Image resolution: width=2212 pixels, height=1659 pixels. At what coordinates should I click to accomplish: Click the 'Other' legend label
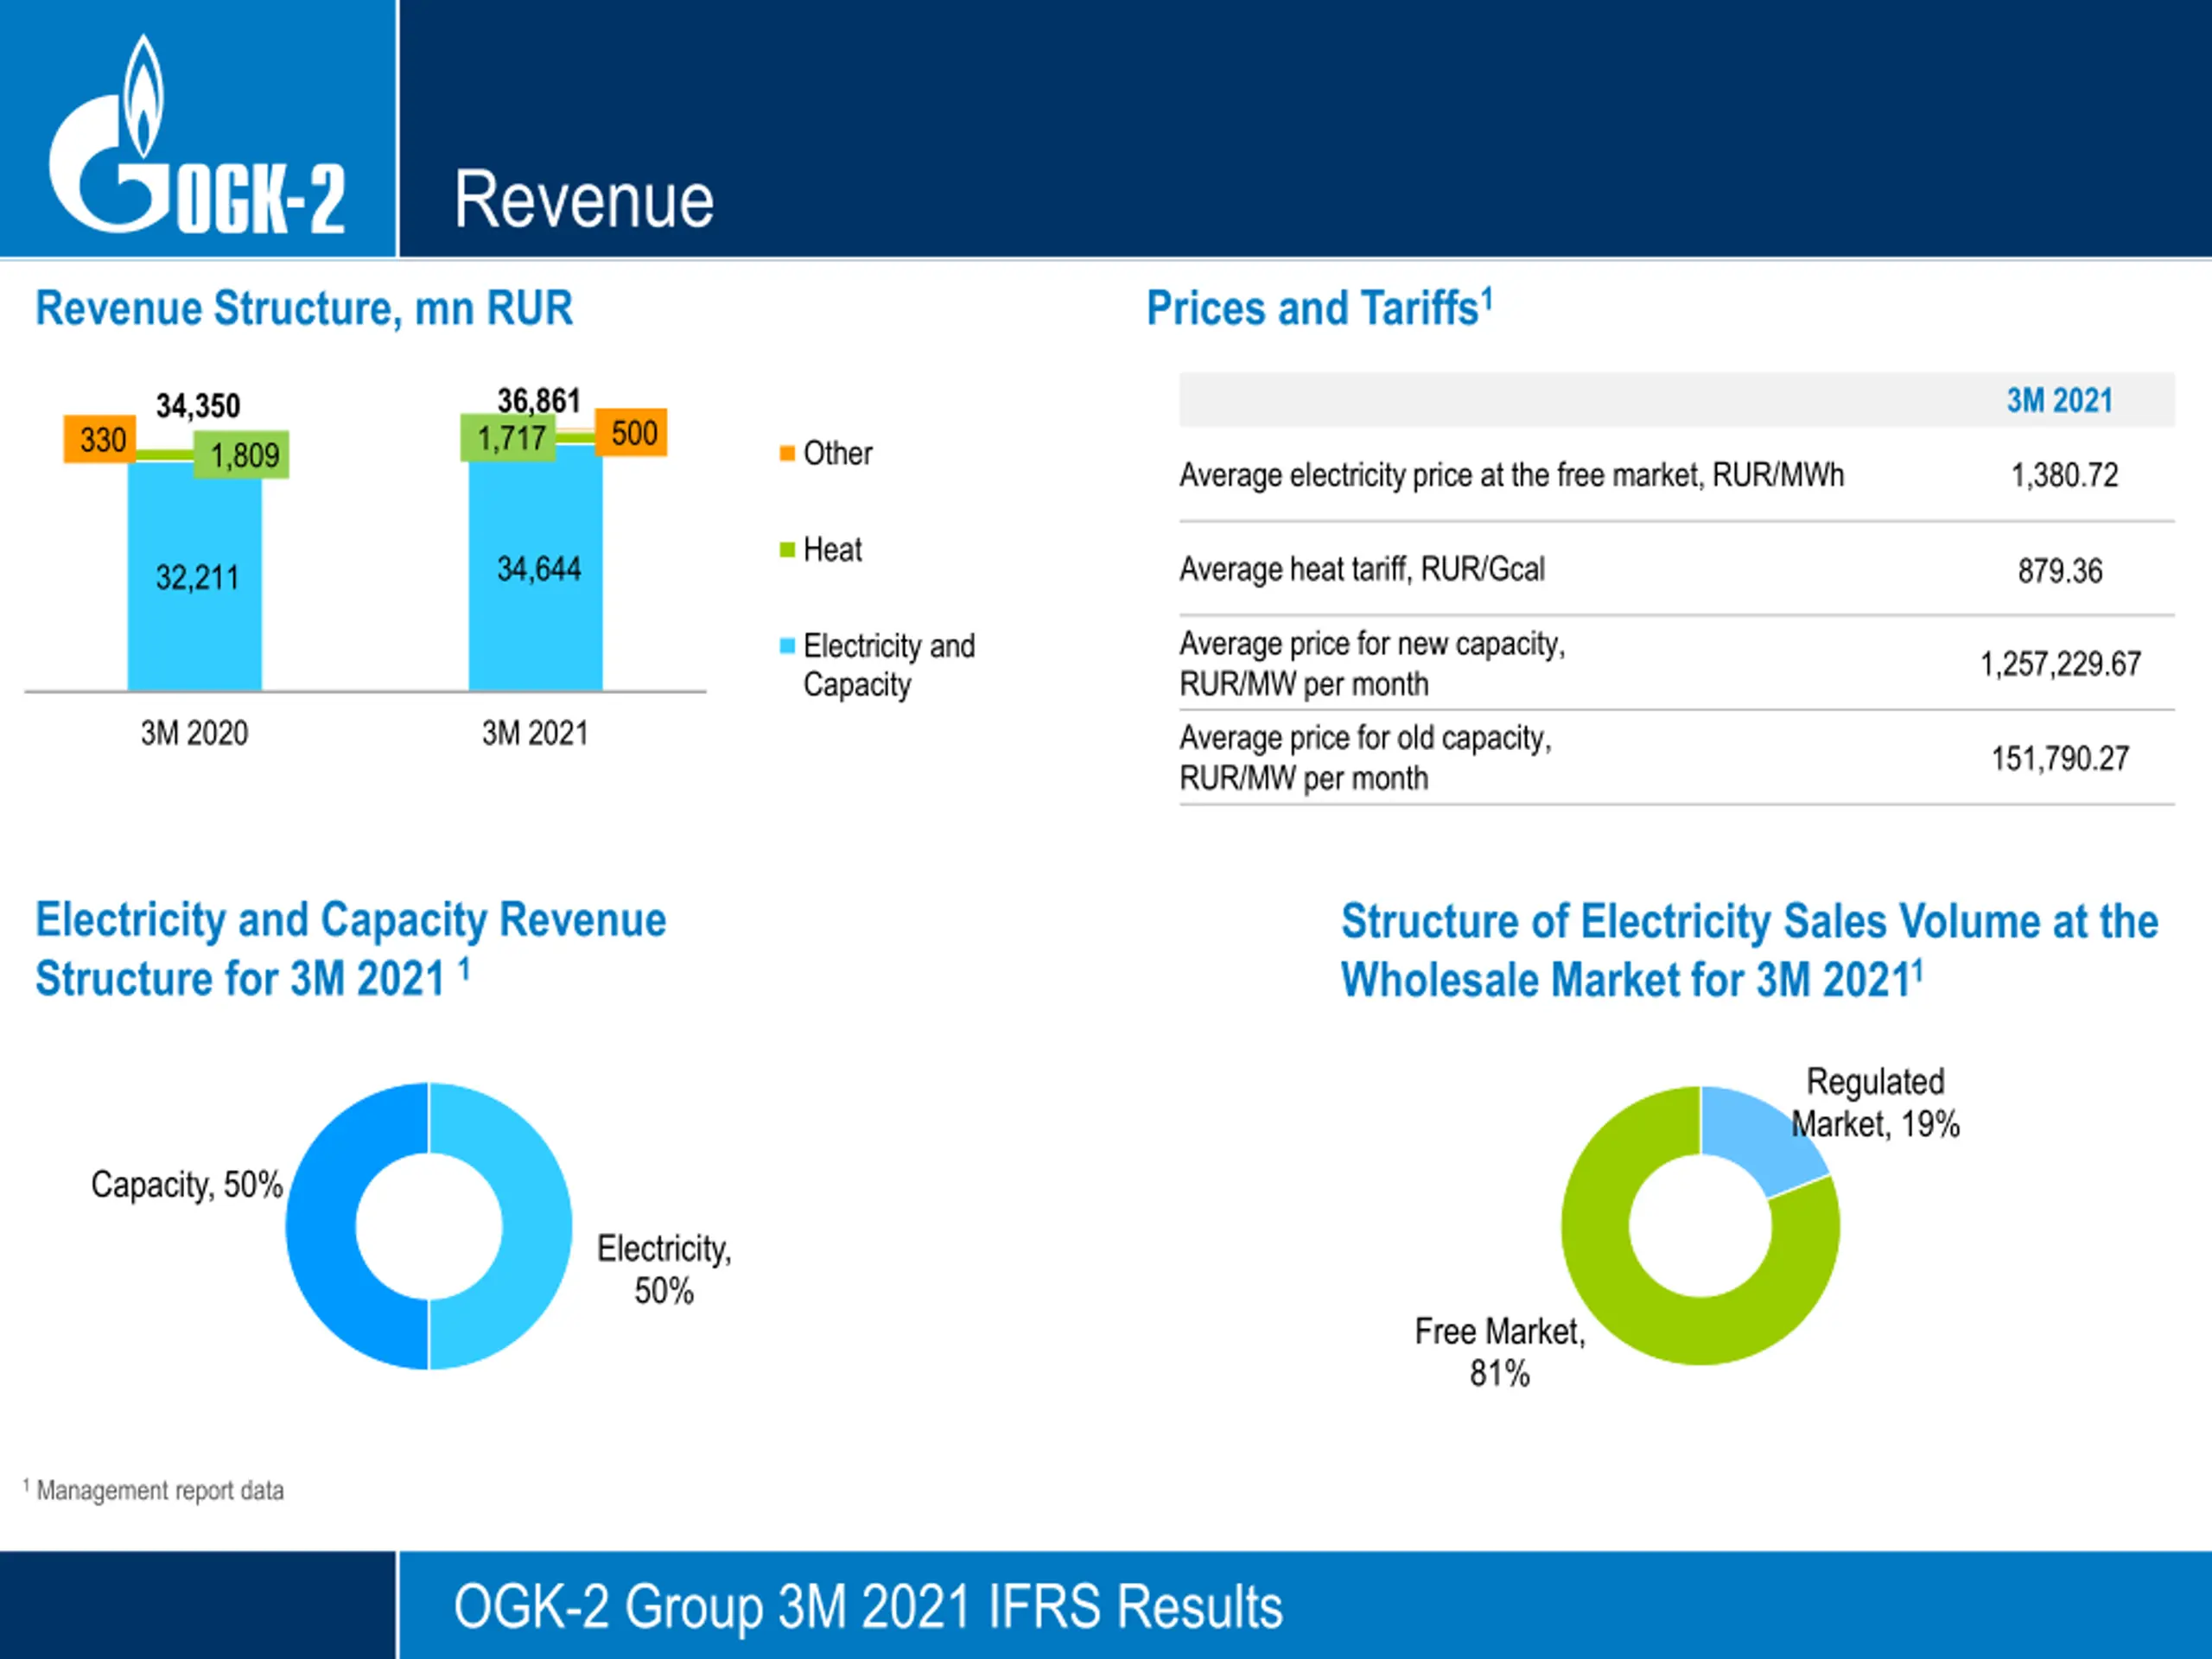pos(838,453)
